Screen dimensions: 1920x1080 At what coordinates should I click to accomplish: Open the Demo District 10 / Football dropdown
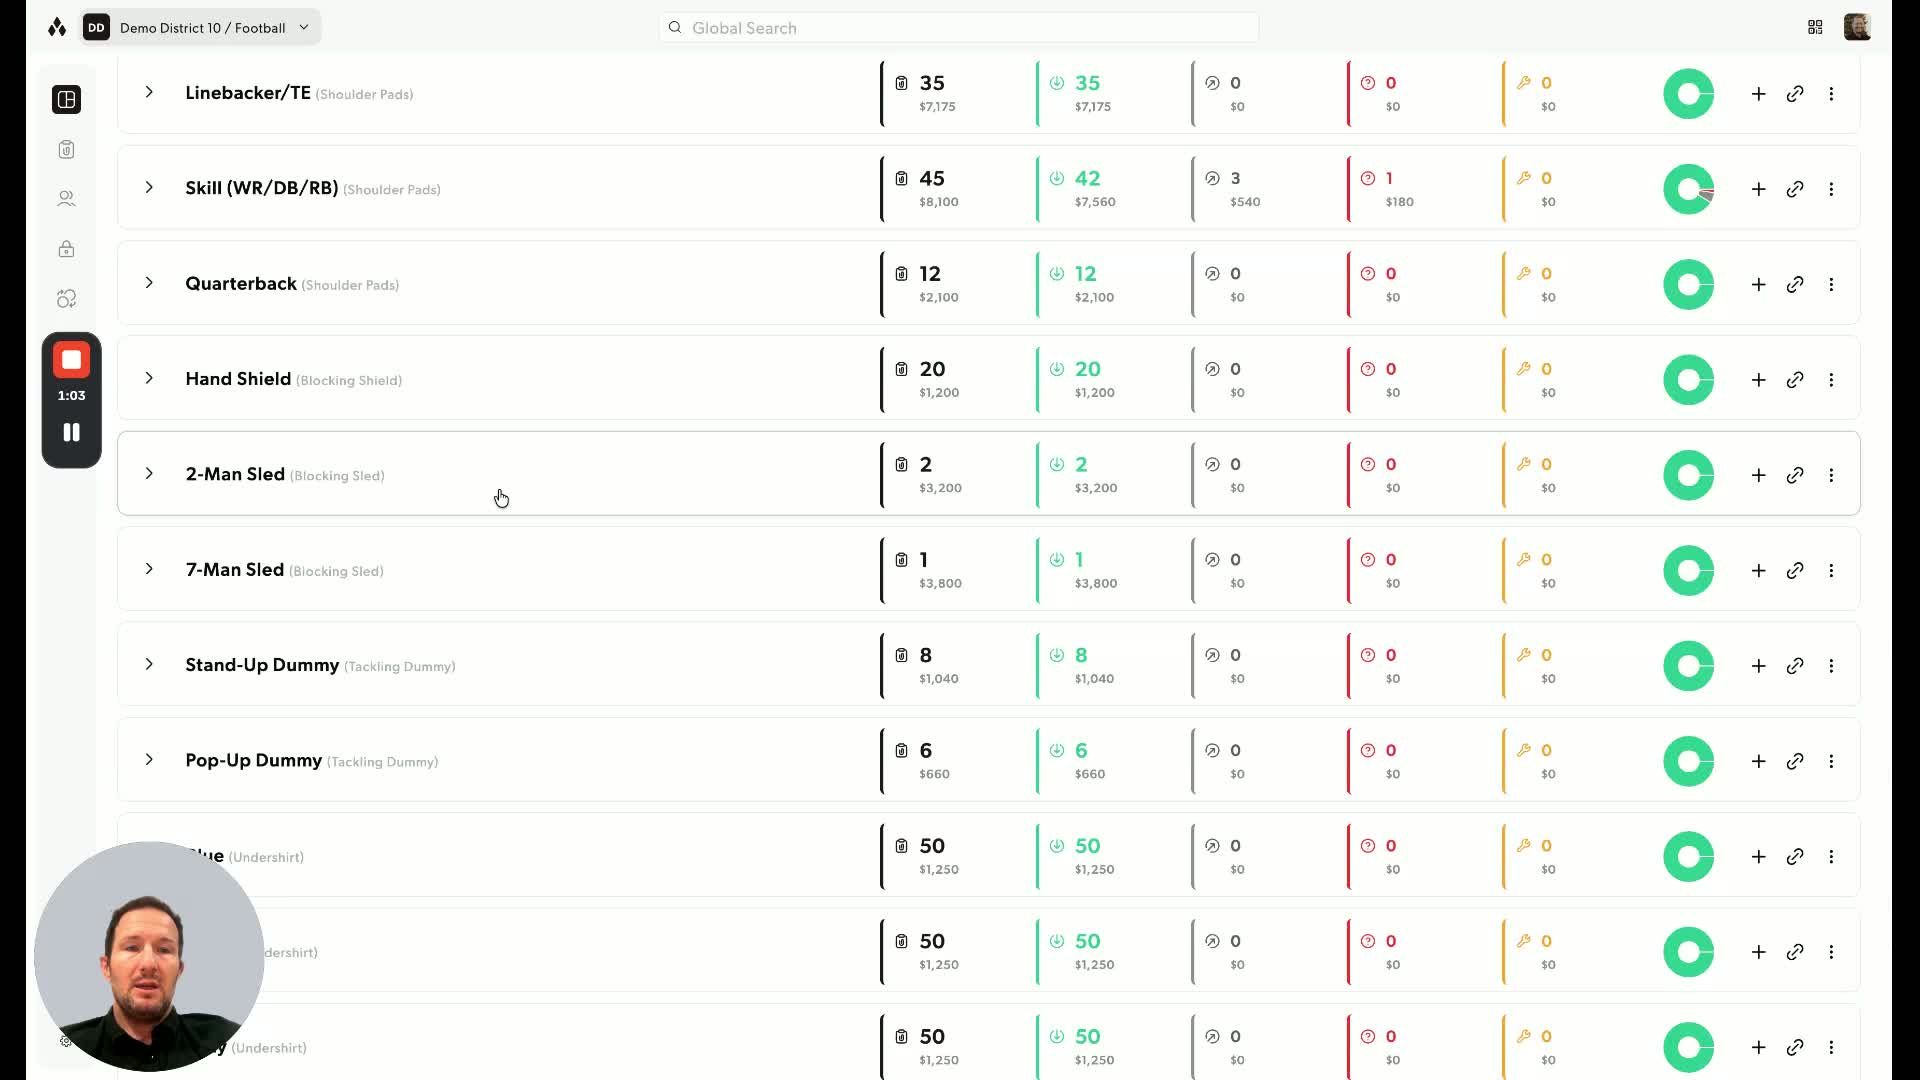tap(201, 27)
